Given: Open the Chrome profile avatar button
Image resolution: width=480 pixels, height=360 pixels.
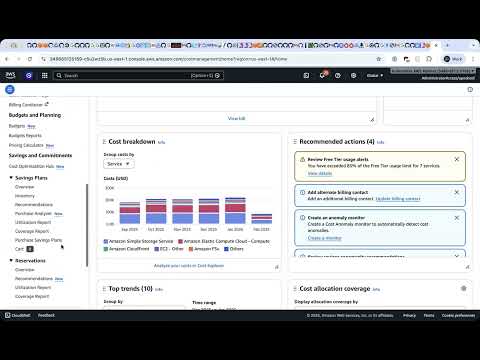Looking at the screenshot, I should 453,59.
